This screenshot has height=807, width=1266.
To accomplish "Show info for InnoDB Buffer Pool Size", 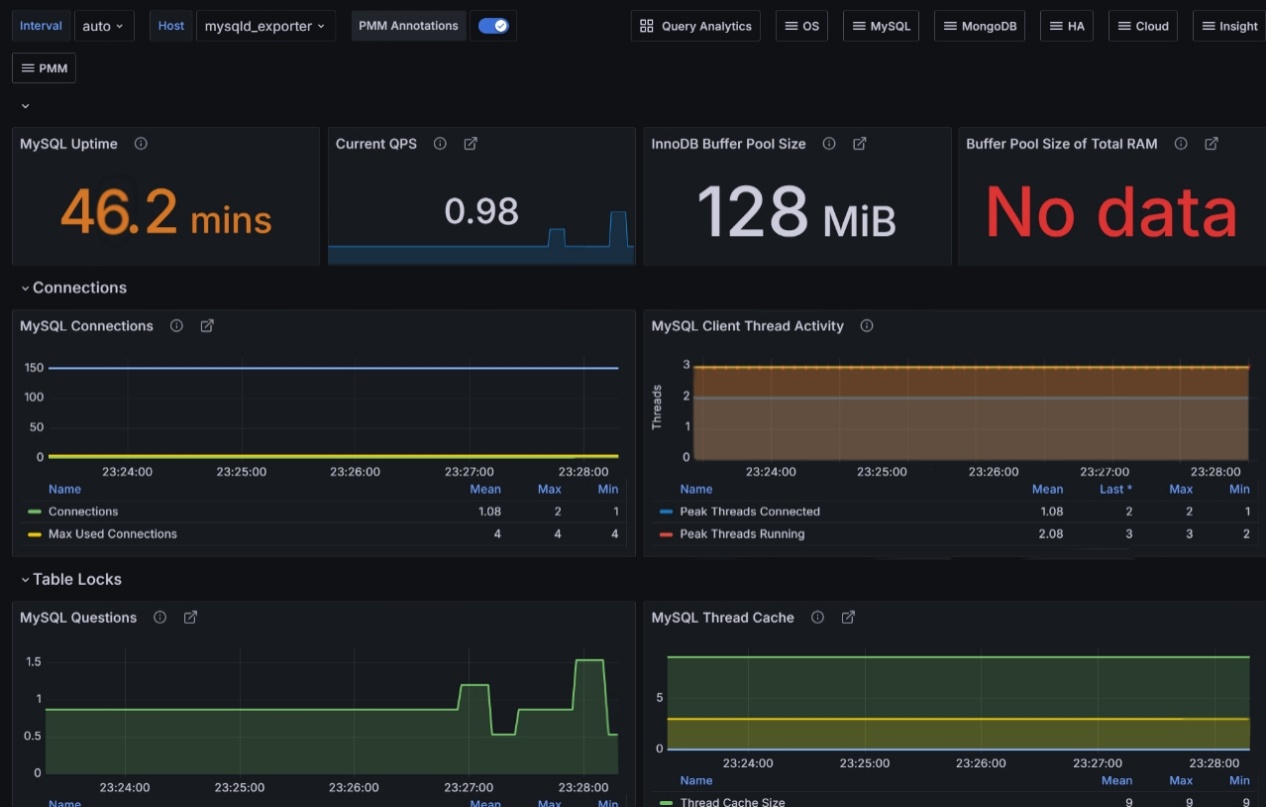I will (x=829, y=144).
